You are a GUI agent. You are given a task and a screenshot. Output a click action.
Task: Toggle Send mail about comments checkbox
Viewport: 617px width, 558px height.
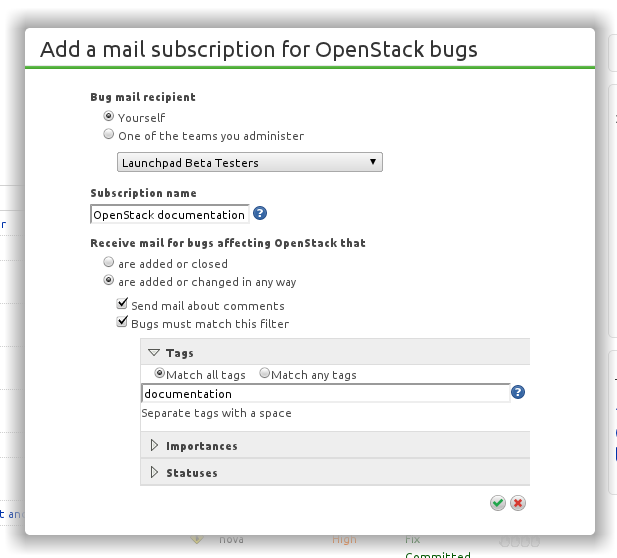click(122, 303)
